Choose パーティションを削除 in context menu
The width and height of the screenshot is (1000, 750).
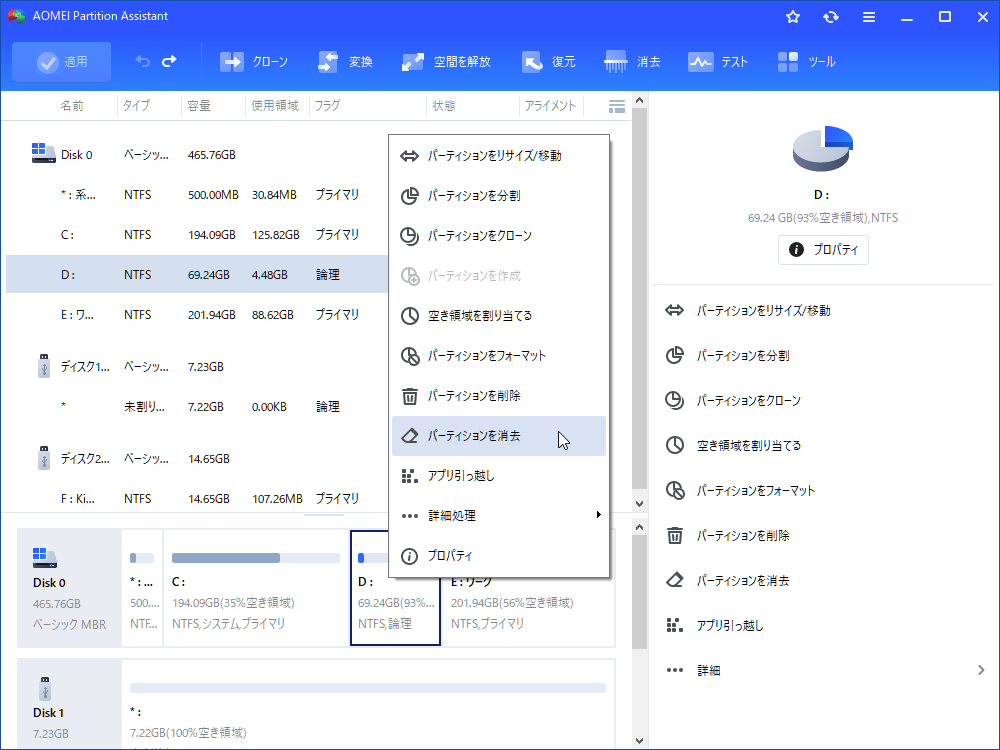499,396
